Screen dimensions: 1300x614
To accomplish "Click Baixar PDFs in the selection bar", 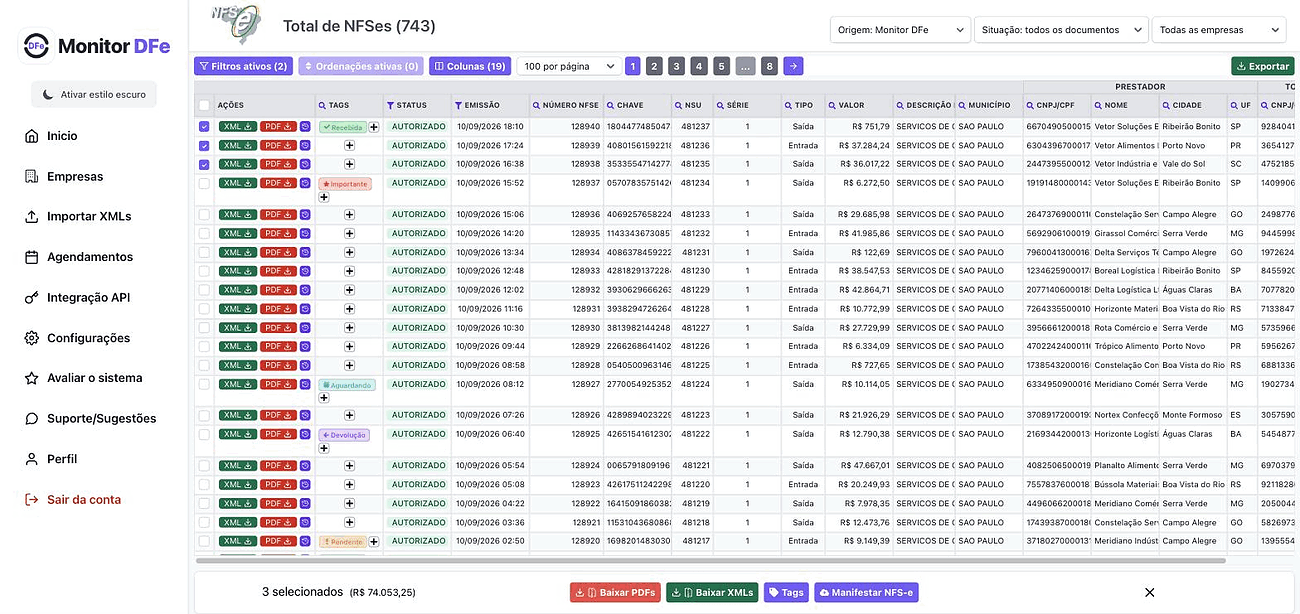I will click(x=615, y=592).
